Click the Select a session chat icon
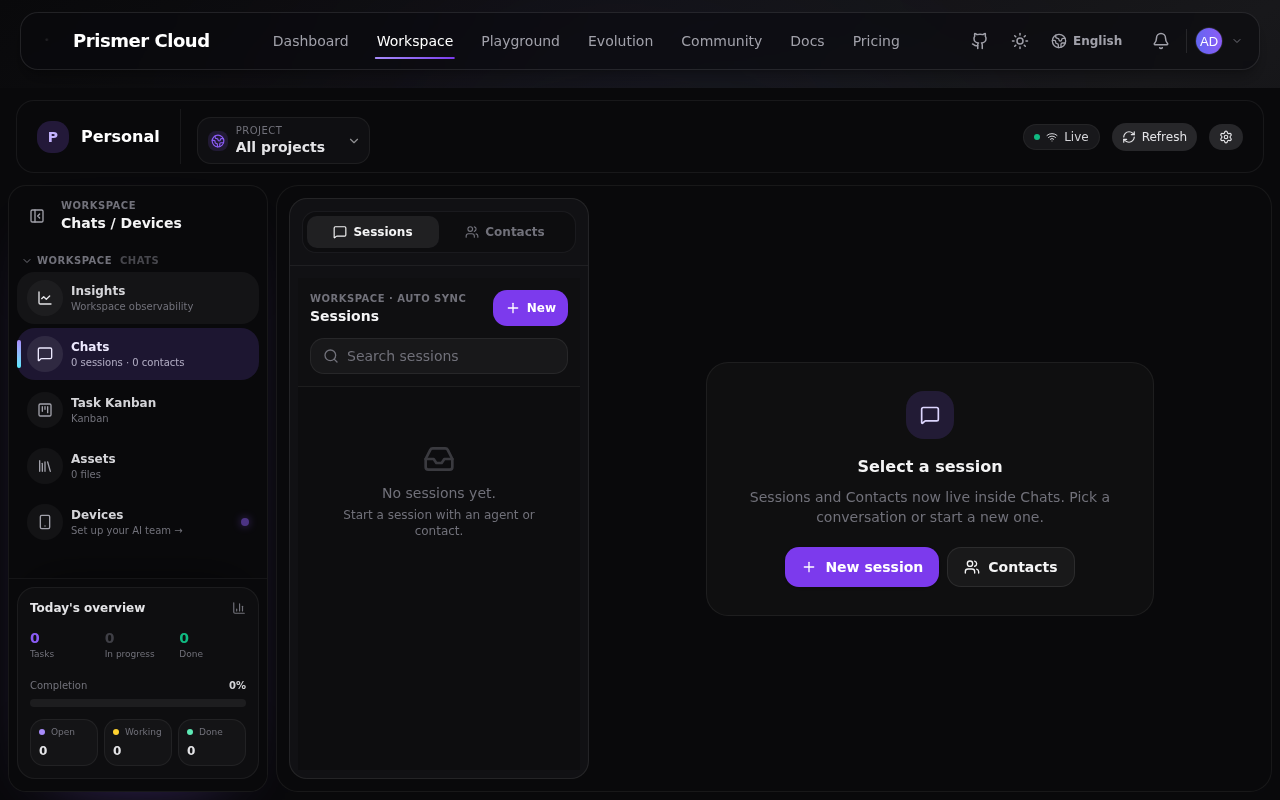Image resolution: width=1280 pixels, height=800 pixels. tap(930, 415)
